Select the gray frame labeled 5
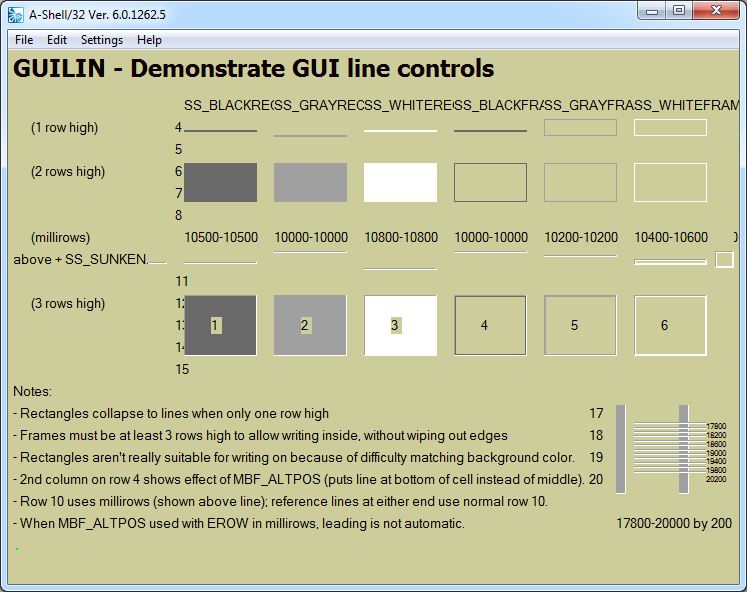747x592 pixels. click(580, 325)
